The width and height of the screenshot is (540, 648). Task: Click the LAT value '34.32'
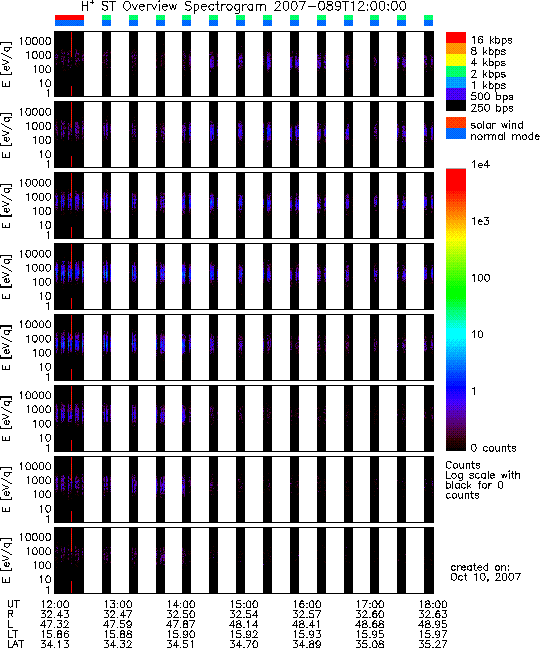pos(118,644)
